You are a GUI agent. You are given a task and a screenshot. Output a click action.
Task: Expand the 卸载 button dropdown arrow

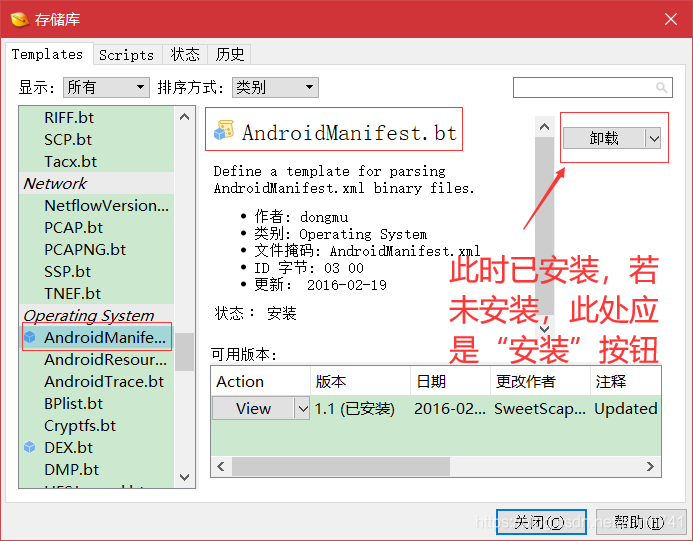654,138
